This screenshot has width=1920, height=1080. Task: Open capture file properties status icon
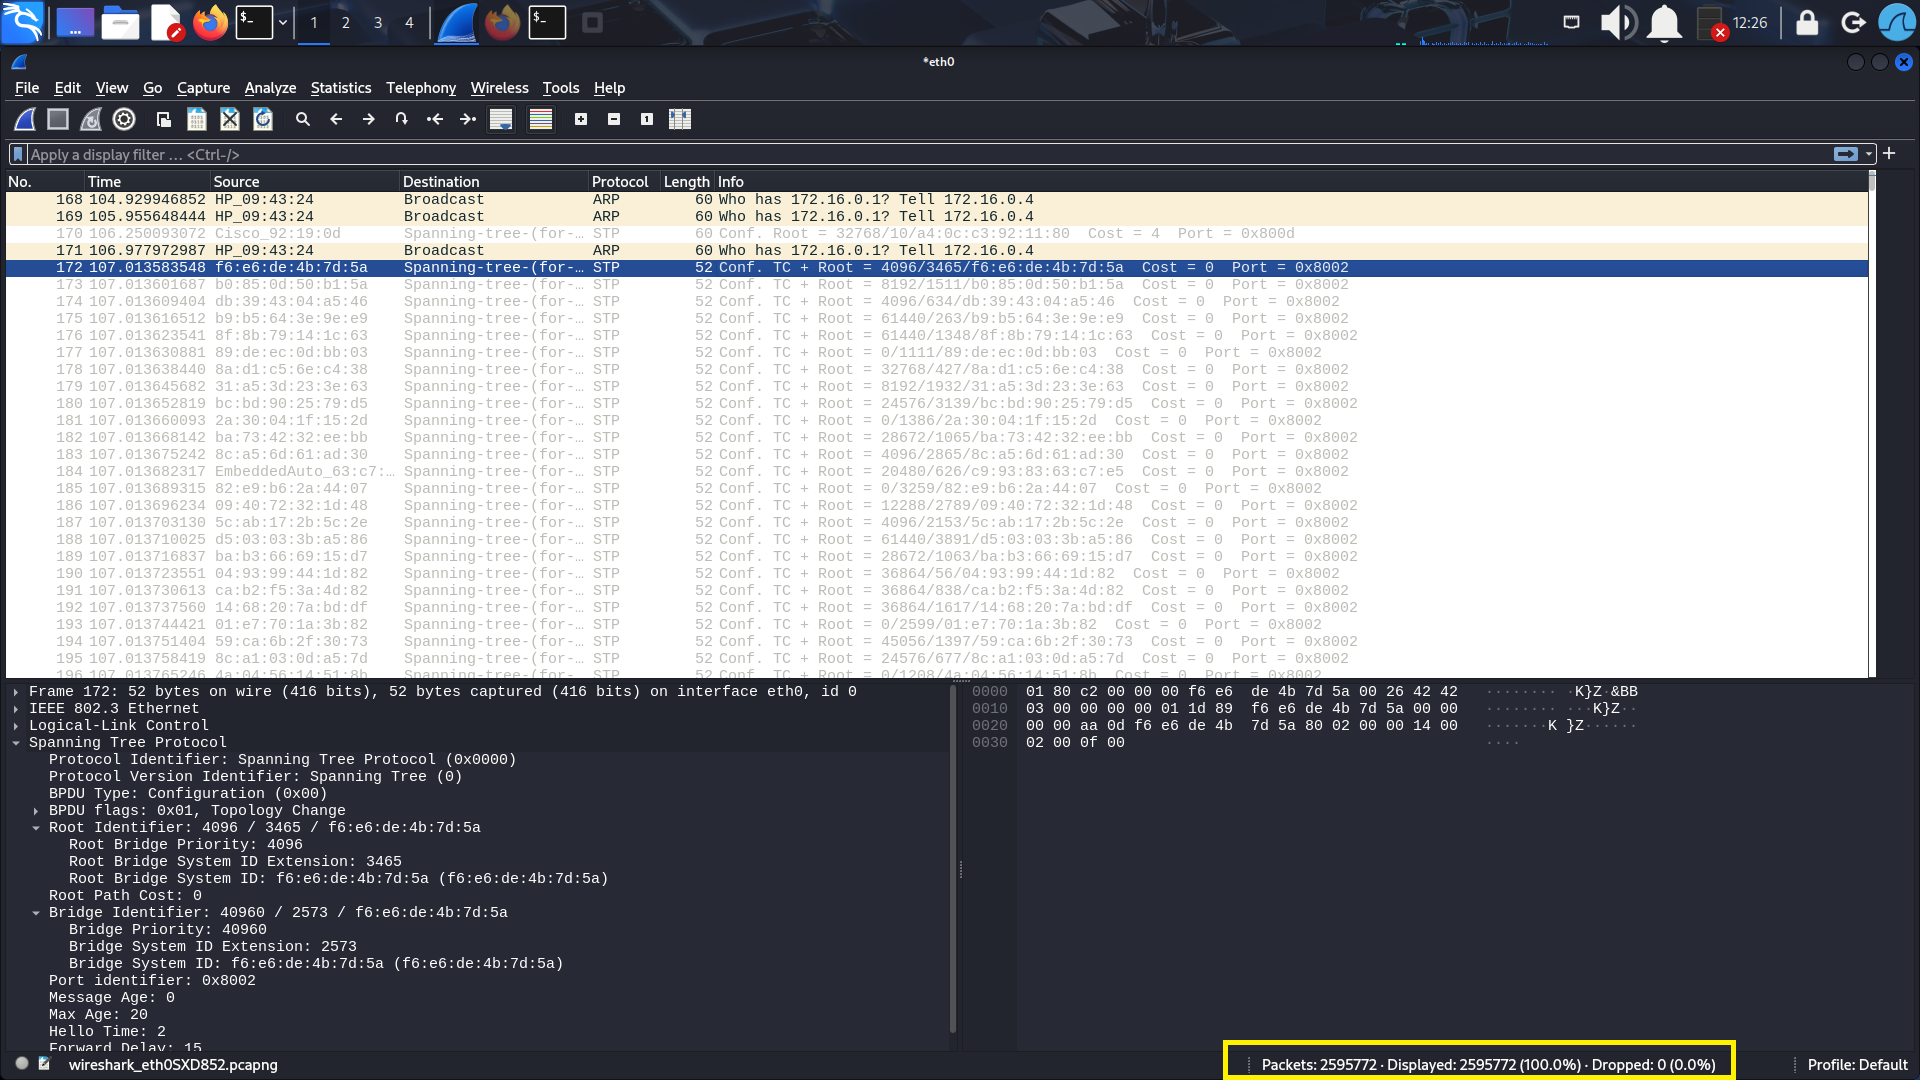(44, 1064)
